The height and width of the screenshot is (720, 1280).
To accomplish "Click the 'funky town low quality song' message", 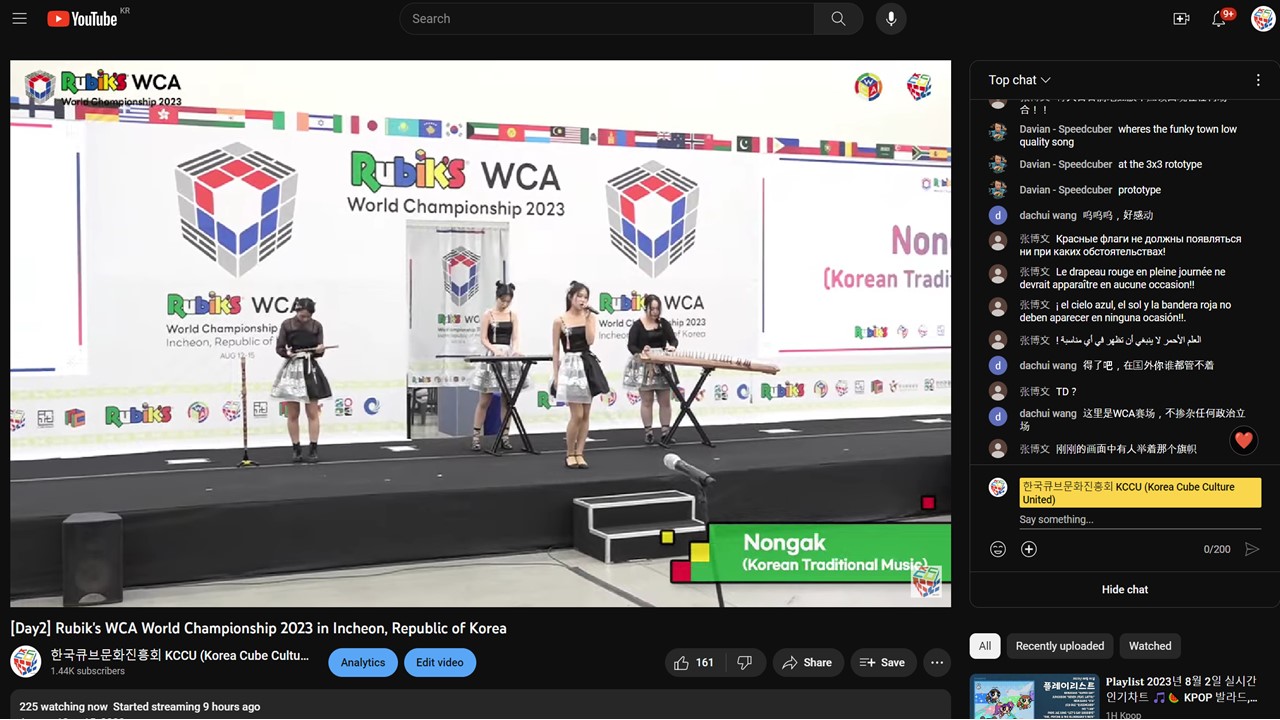I will tap(1128, 135).
